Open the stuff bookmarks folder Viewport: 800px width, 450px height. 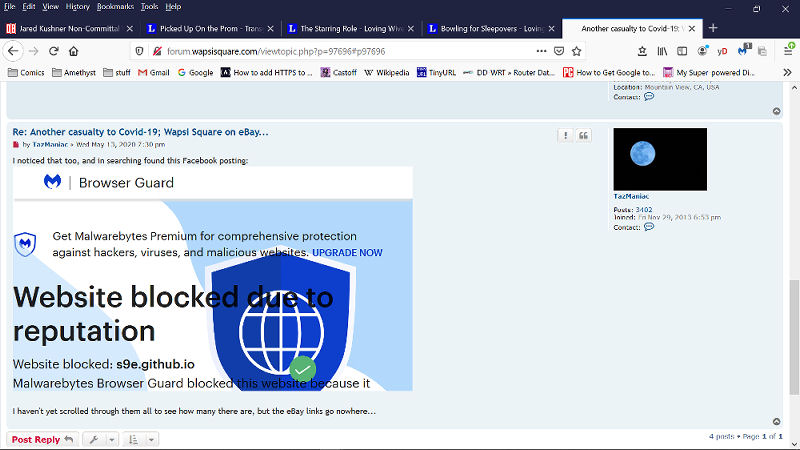(117, 72)
